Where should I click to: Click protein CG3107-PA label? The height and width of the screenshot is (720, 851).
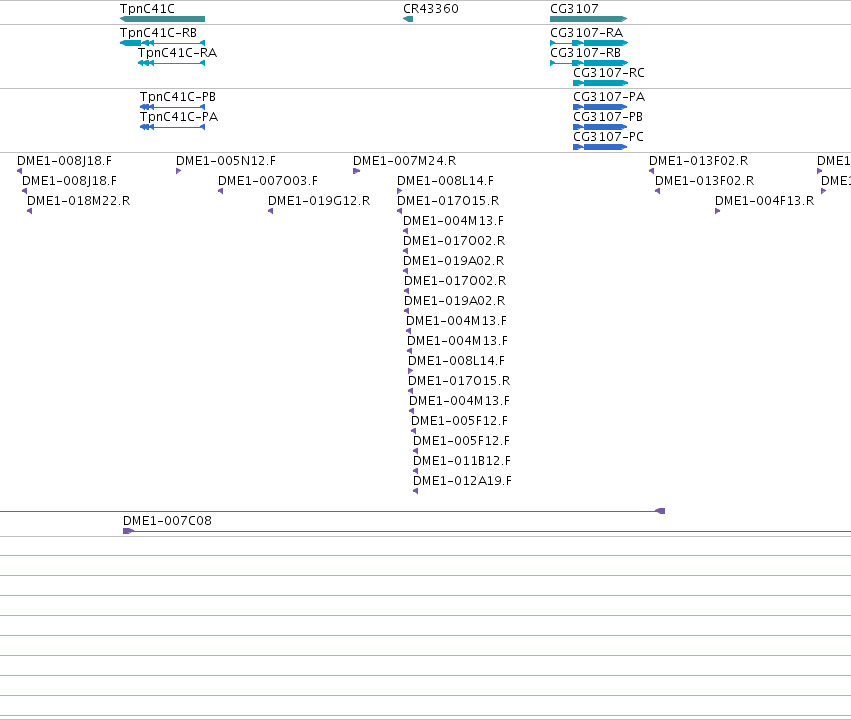coord(609,97)
